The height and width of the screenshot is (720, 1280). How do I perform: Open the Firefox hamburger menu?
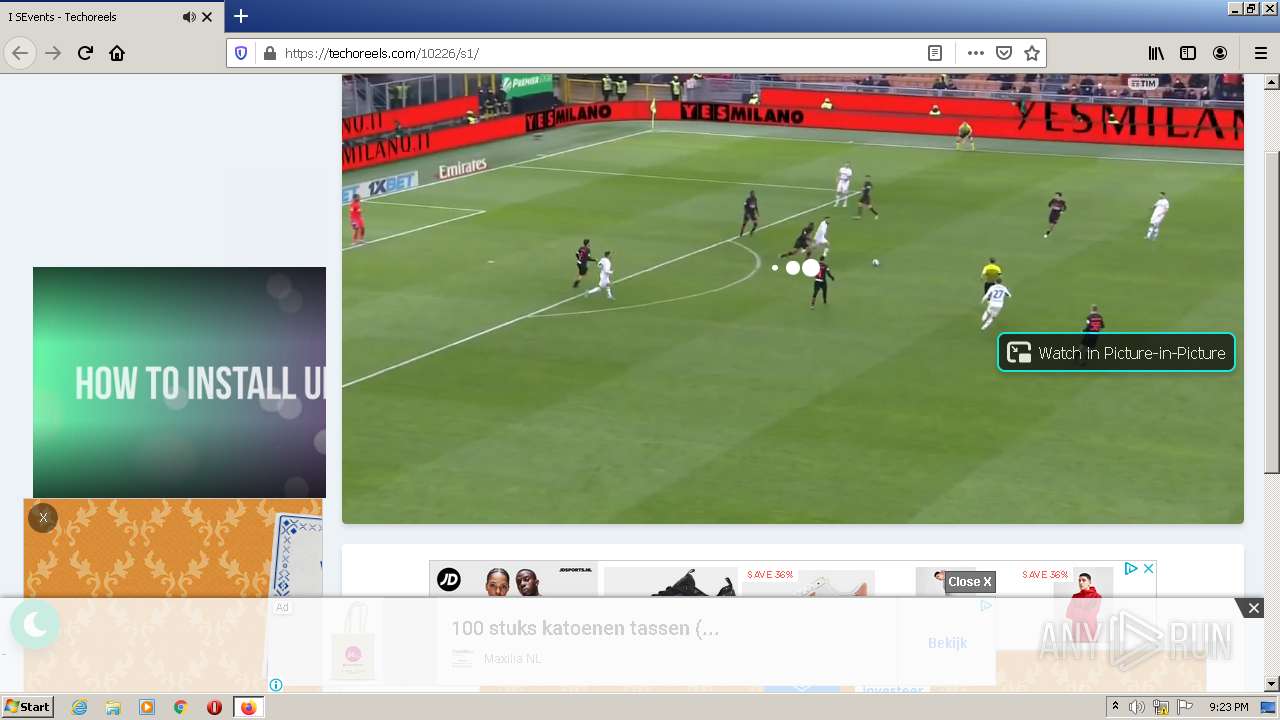[x=1260, y=53]
